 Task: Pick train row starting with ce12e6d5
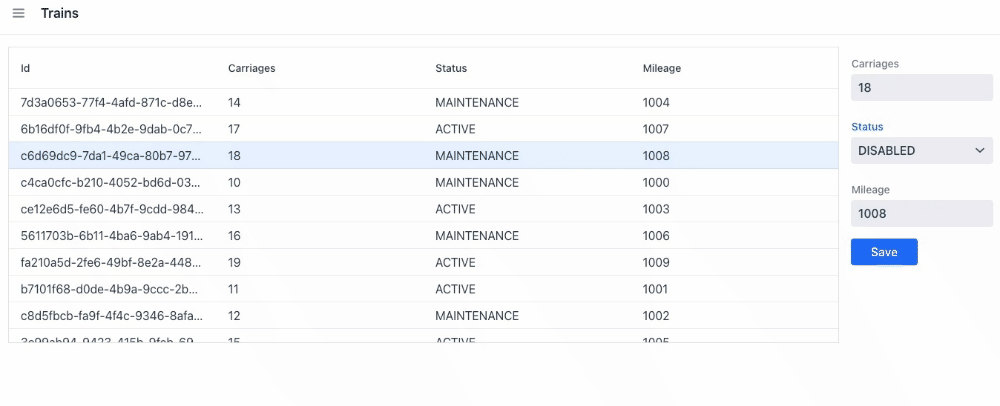[111, 210]
